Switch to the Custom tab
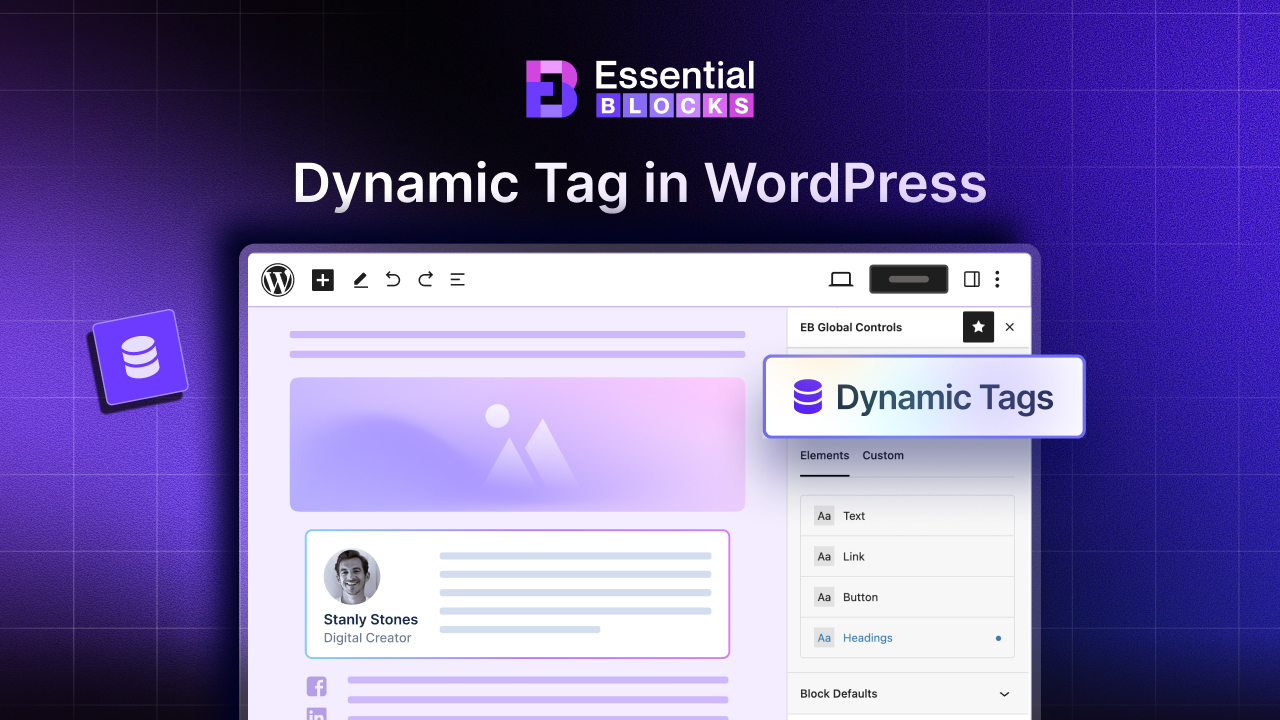The height and width of the screenshot is (720, 1280). click(883, 455)
